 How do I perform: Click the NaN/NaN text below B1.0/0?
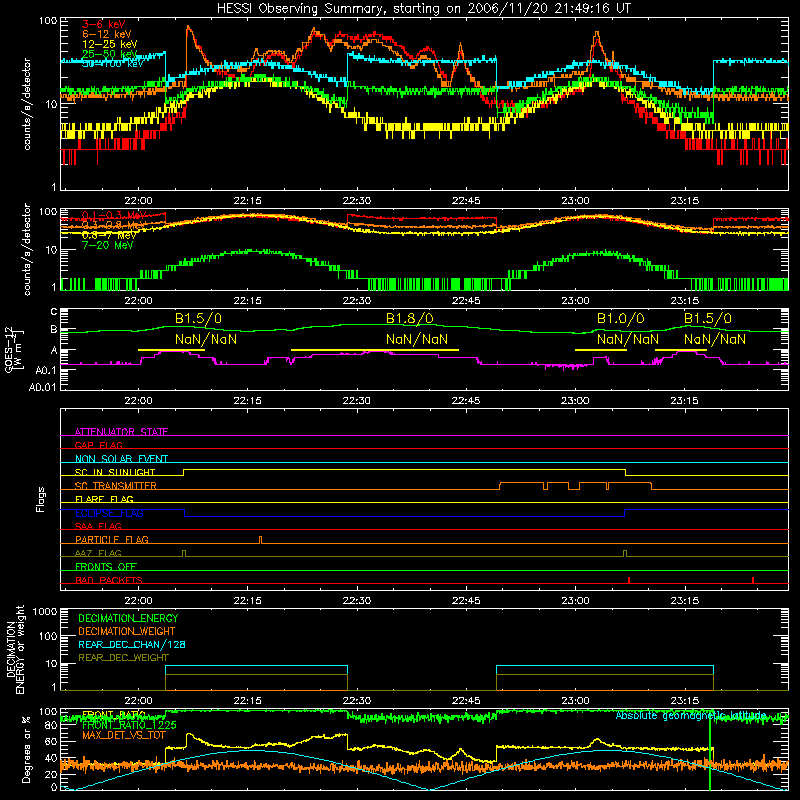click(628, 339)
